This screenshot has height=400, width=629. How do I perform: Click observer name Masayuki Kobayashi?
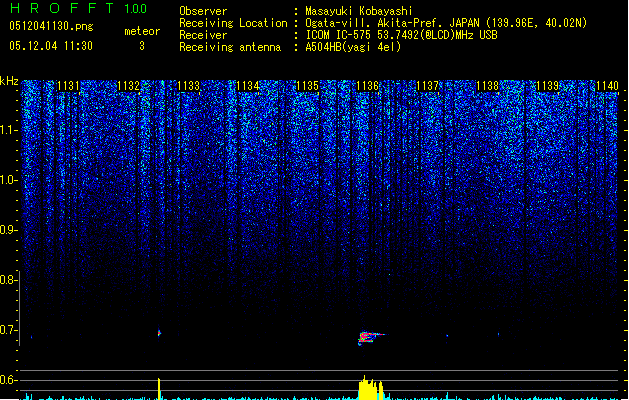click(x=359, y=11)
